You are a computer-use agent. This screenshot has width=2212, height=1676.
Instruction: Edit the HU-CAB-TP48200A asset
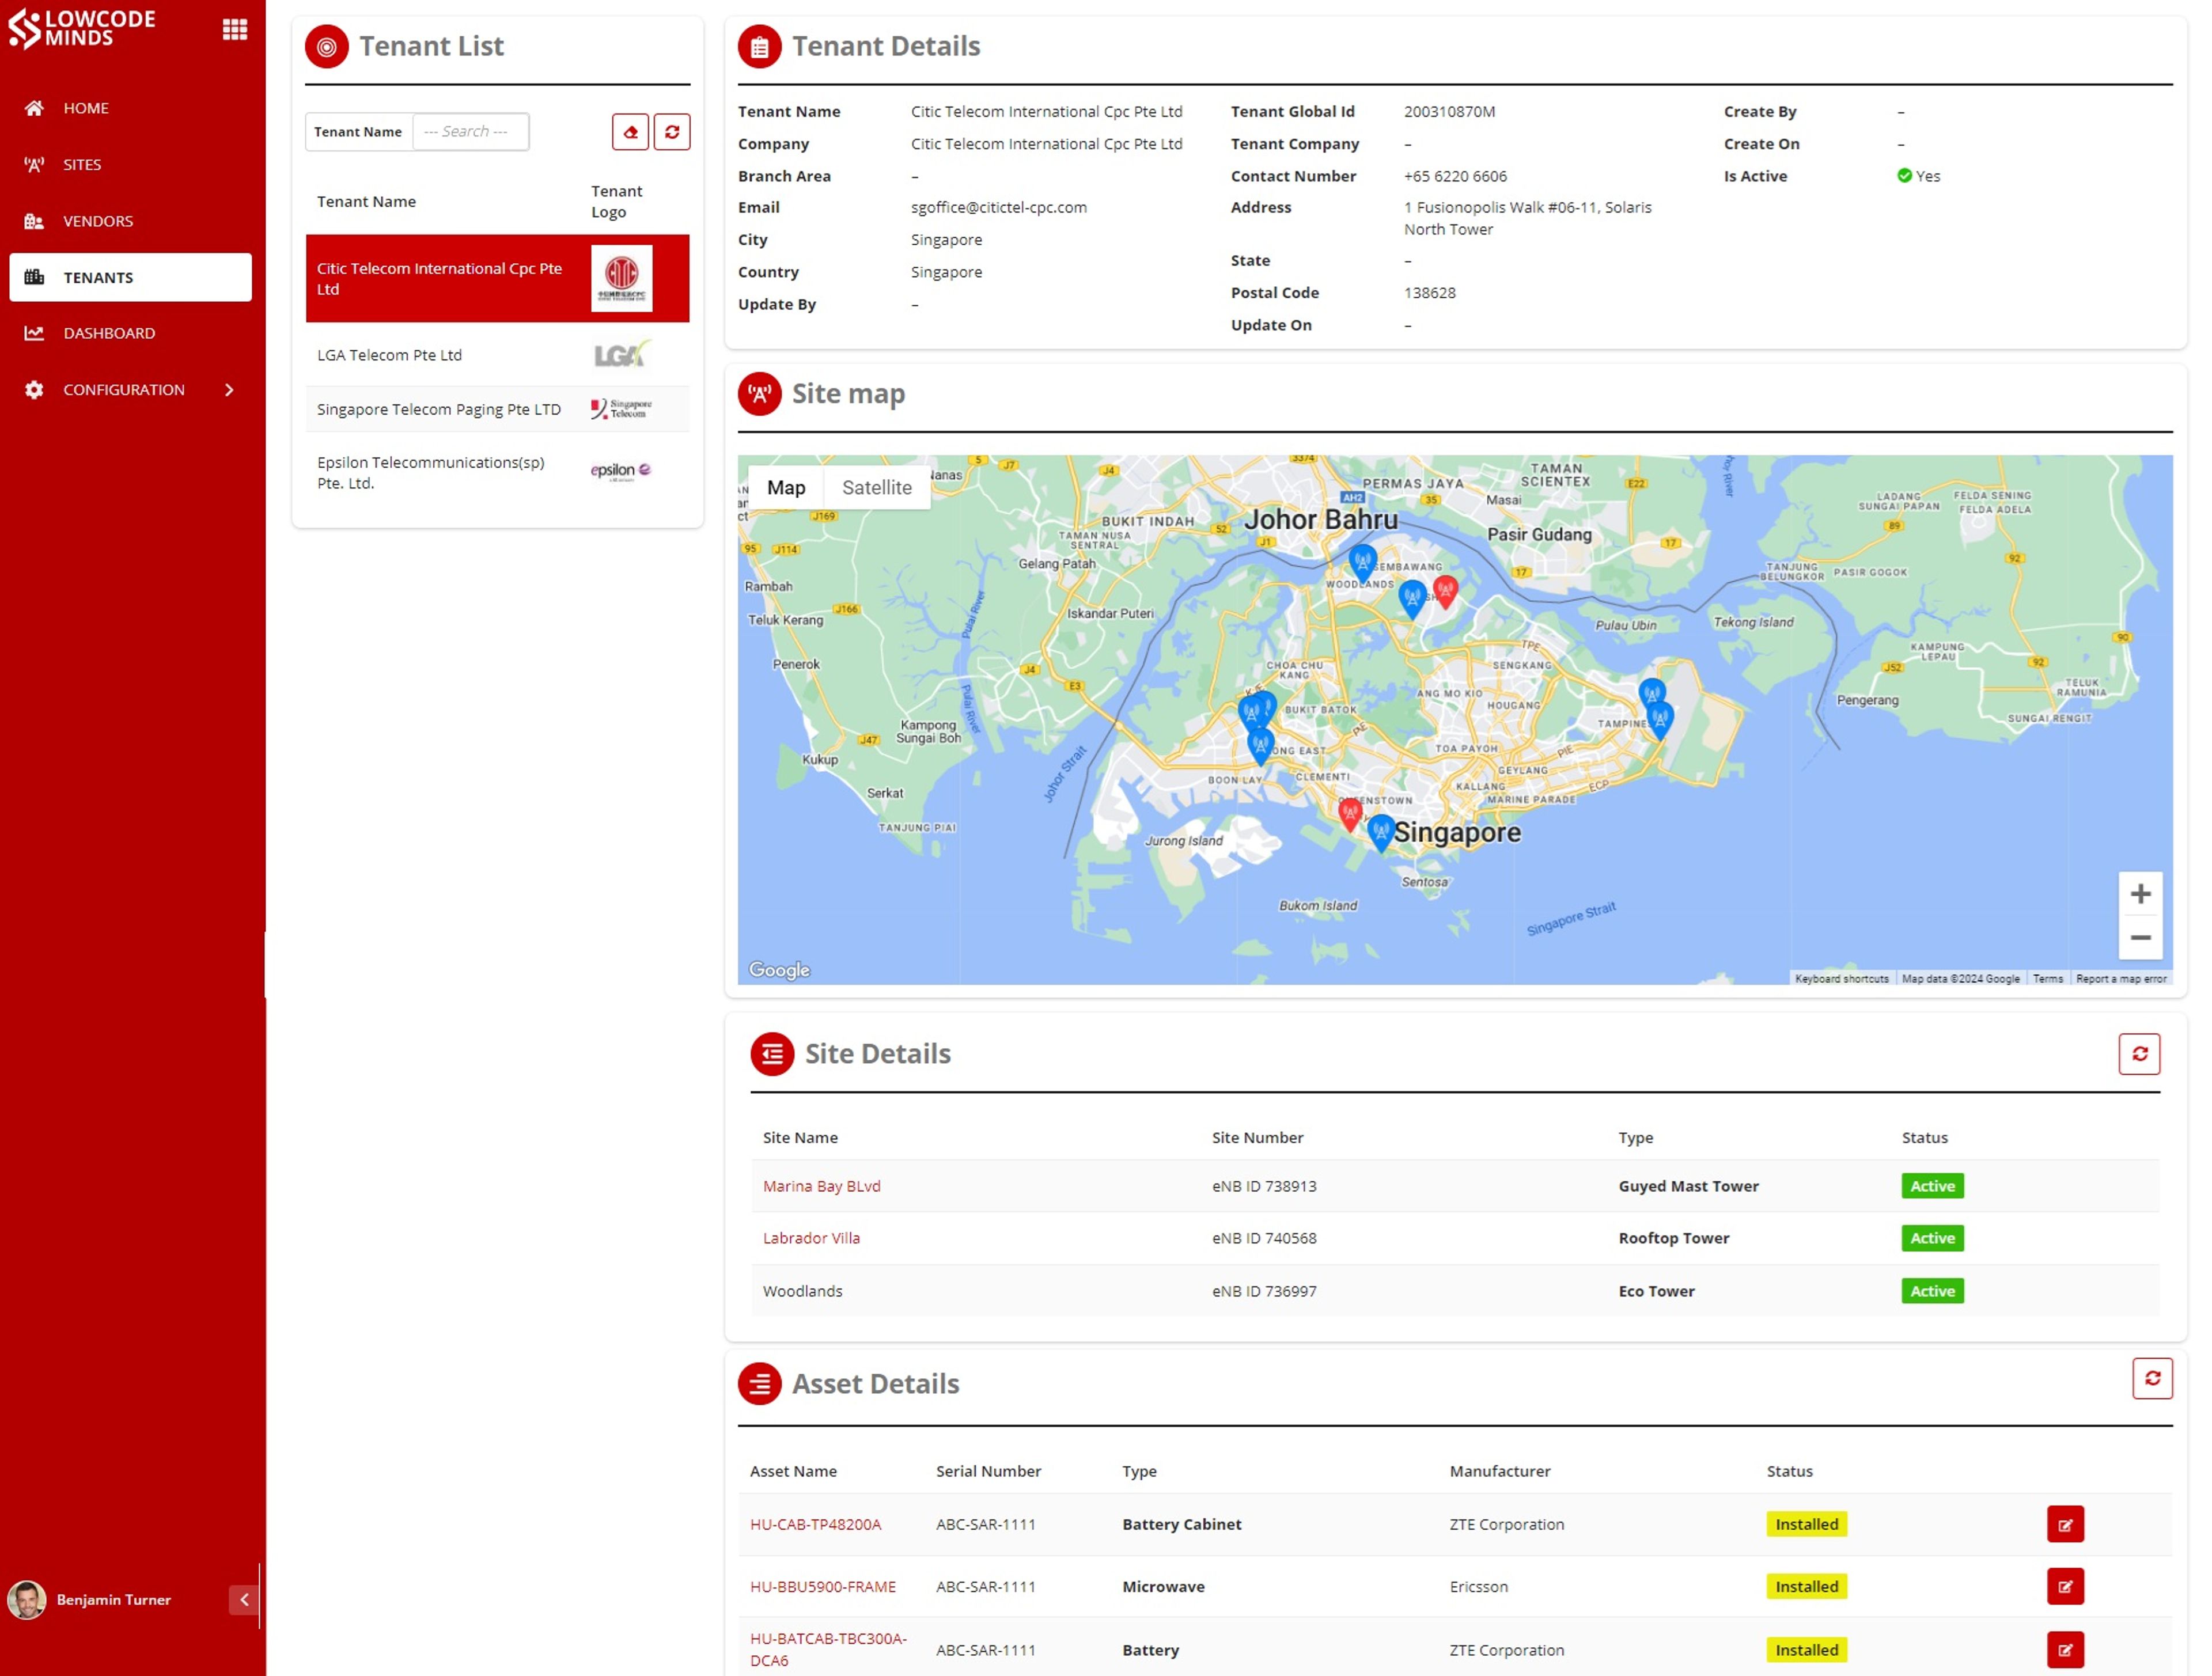click(x=2065, y=1526)
